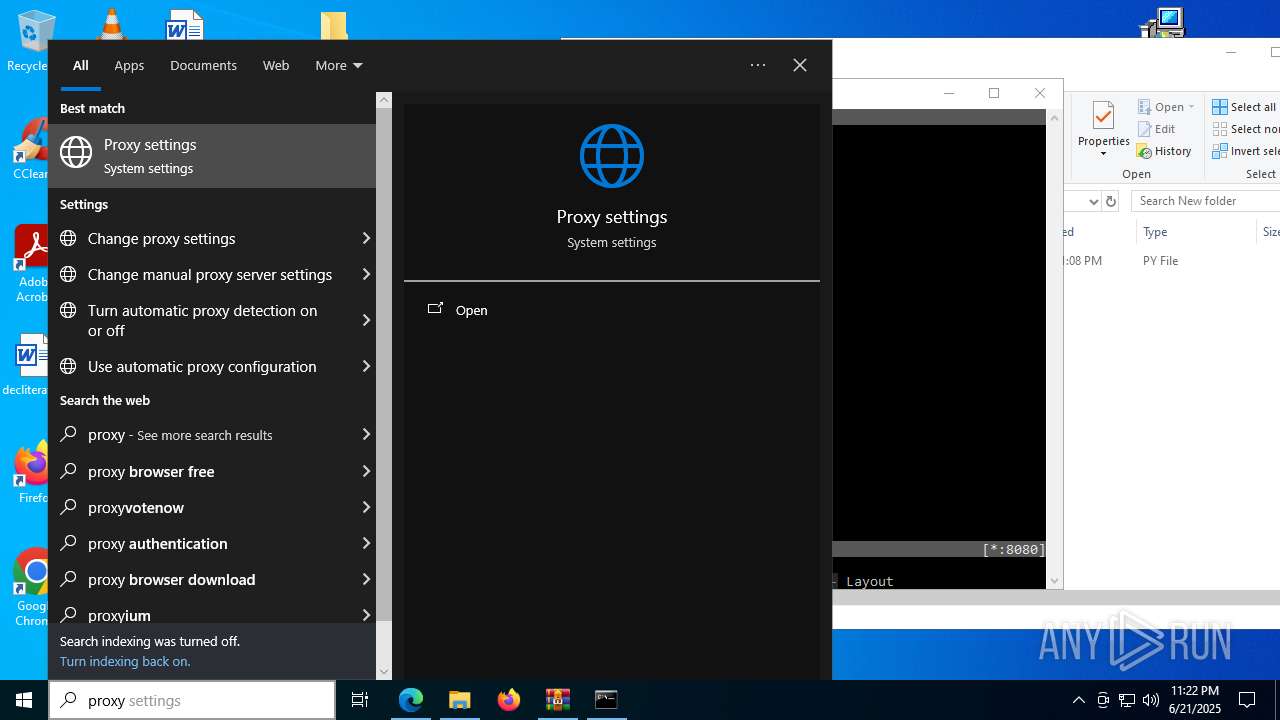This screenshot has height=720, width=1280.
Task: Switch to the All search tab
Action: tap(81, 65)
